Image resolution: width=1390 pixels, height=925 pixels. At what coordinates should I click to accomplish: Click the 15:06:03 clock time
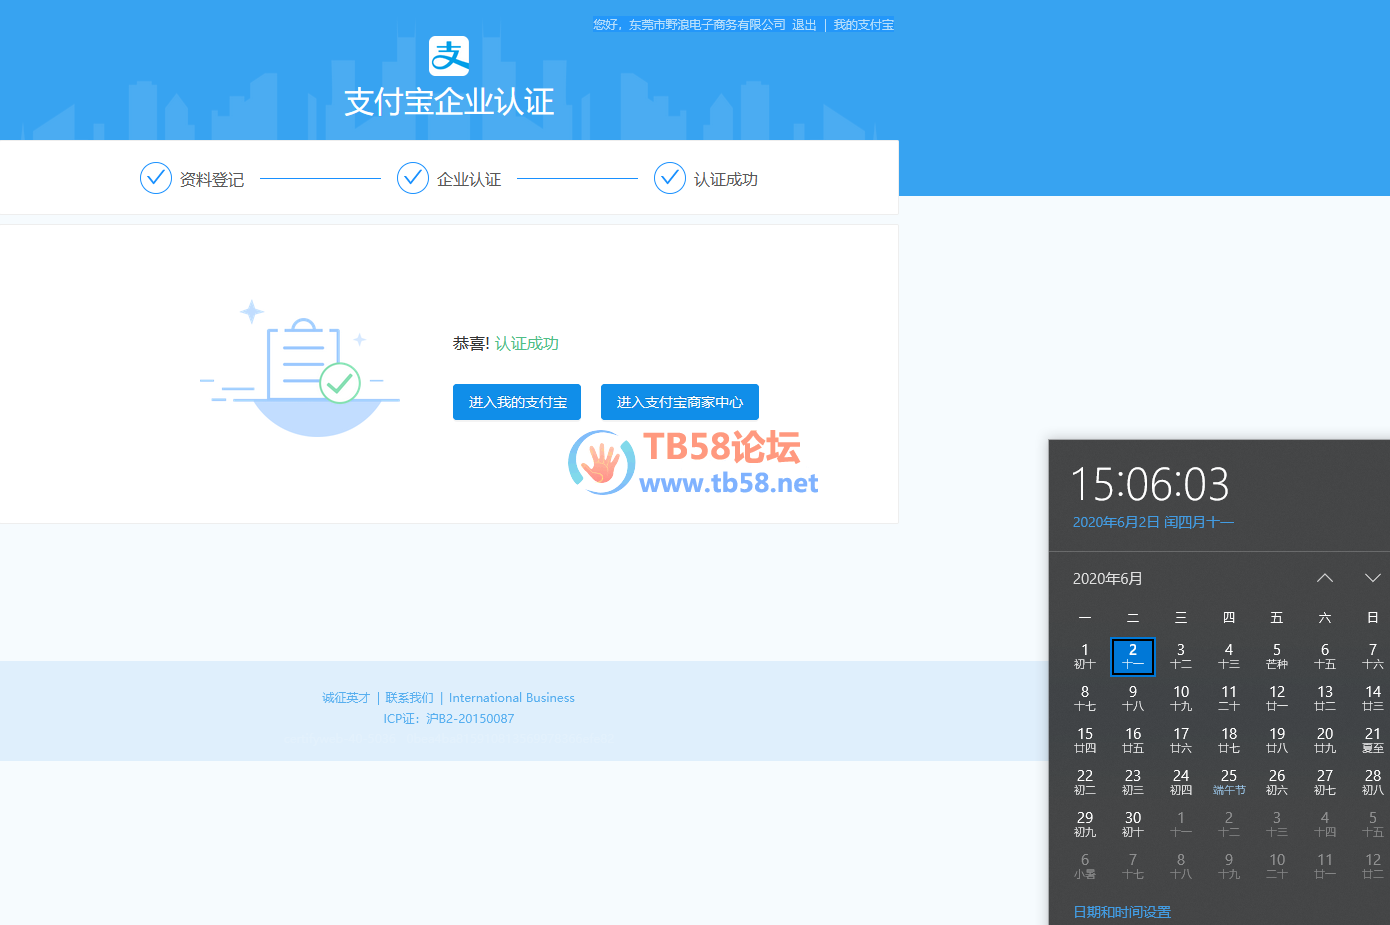tap(1150, 485)
